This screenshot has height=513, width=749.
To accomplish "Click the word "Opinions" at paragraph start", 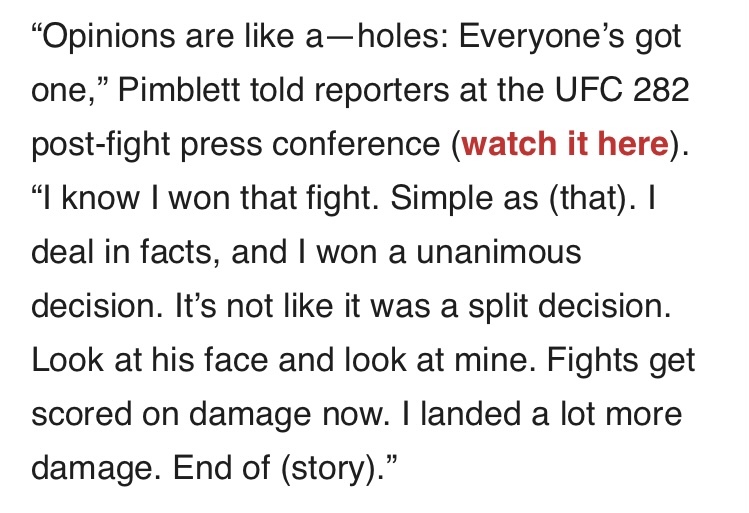I will (x=108, y=38).
